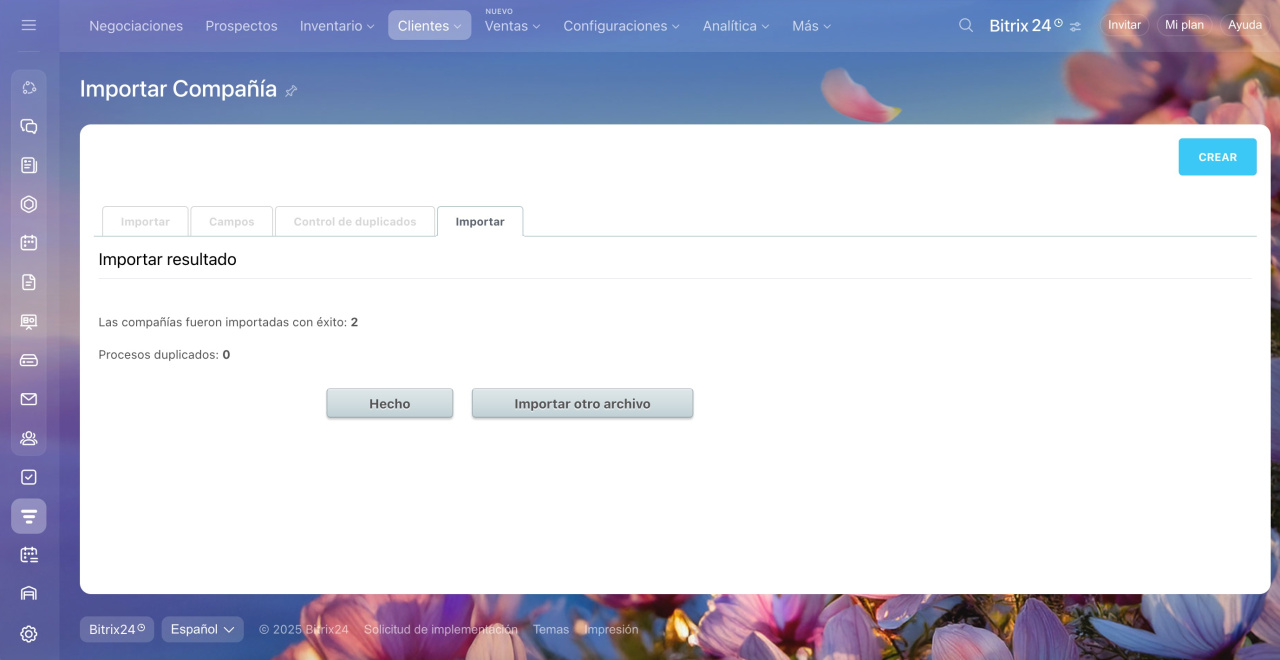Open the drive storage icon in sidebar

point(29,360)
